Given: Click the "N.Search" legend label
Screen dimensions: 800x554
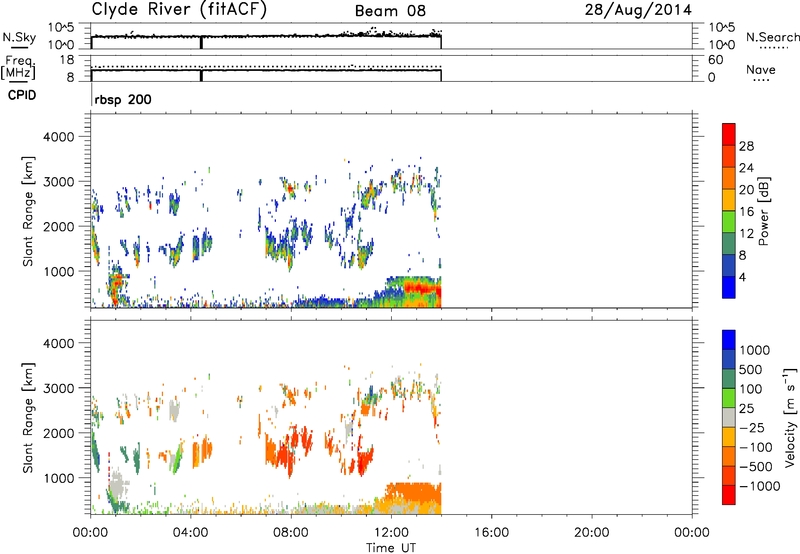Looking at the screenshot, I should (773, 37).
